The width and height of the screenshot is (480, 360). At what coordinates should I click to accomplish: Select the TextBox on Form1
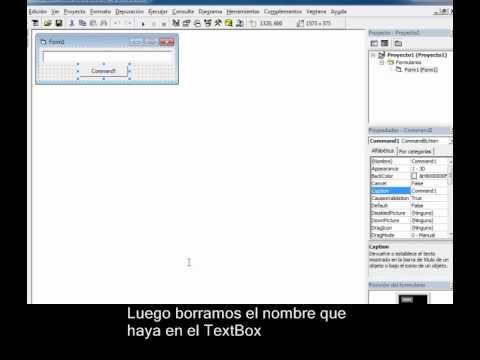tap(107, 57)
